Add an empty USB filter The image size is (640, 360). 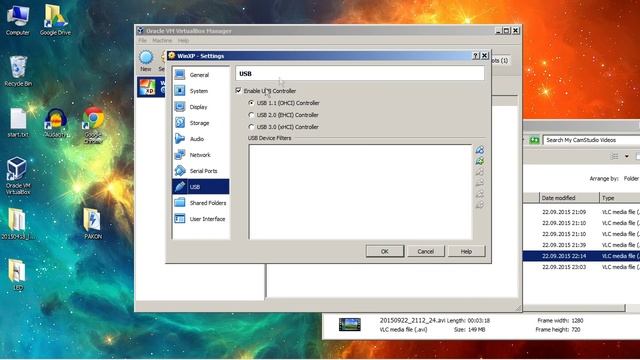[x=480, y=150]
